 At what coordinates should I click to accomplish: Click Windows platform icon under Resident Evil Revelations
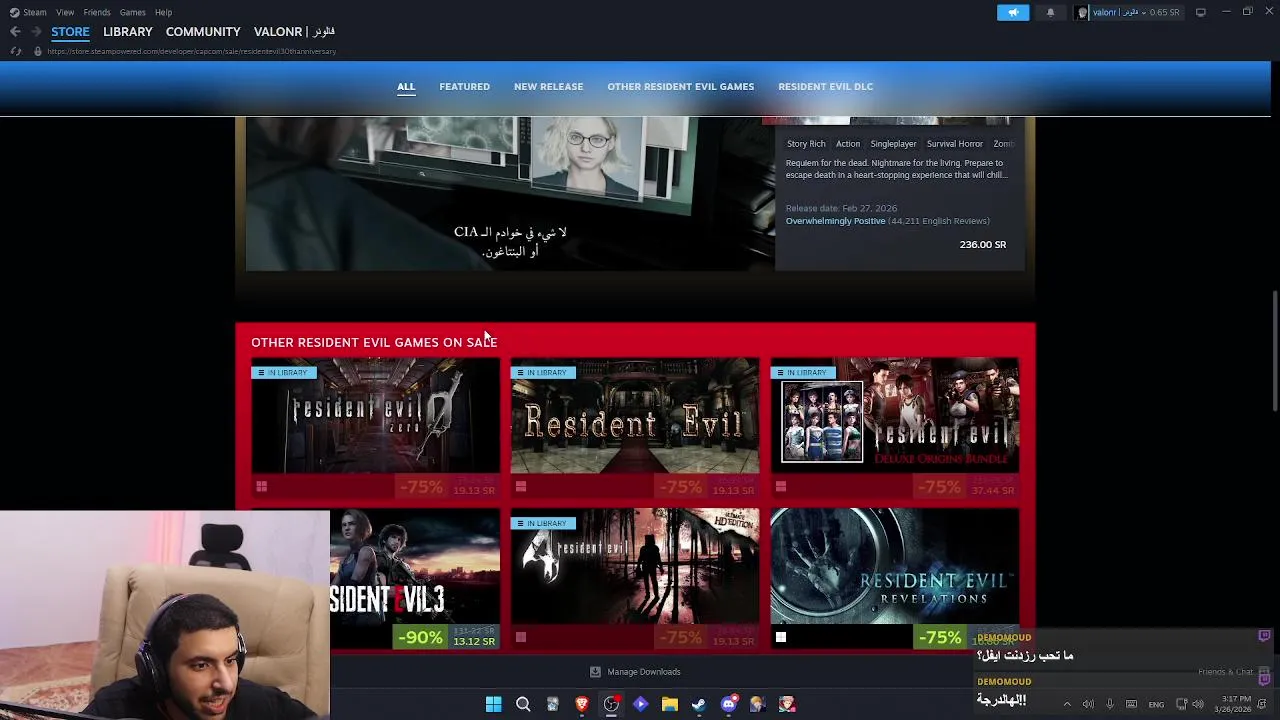tap(781, 637)
